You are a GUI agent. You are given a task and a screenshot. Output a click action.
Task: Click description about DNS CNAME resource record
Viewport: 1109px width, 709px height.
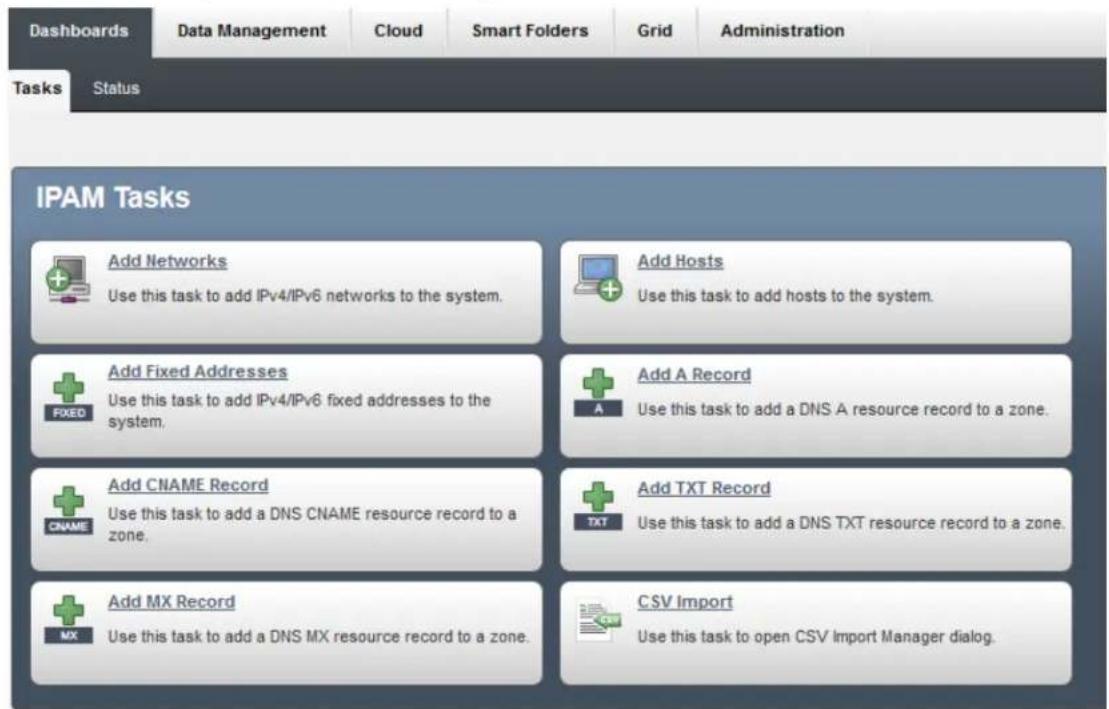(312, 524)
